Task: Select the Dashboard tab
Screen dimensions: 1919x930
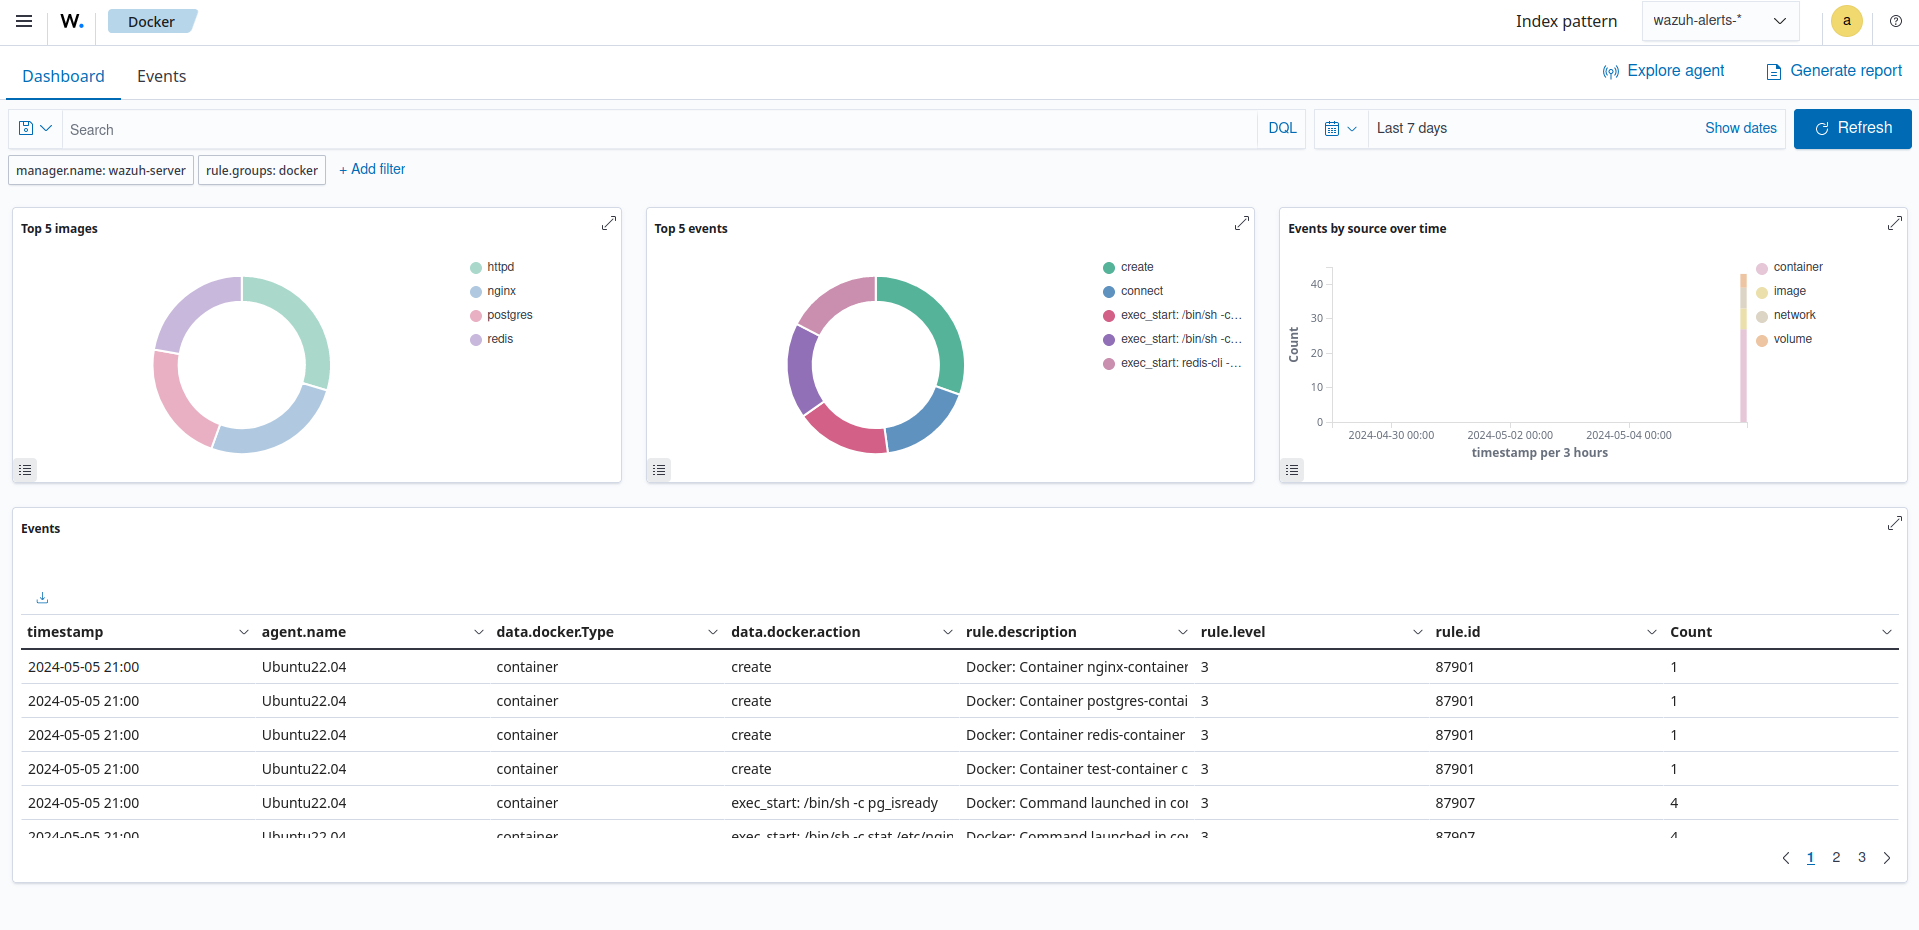Action: pos(63,76)
